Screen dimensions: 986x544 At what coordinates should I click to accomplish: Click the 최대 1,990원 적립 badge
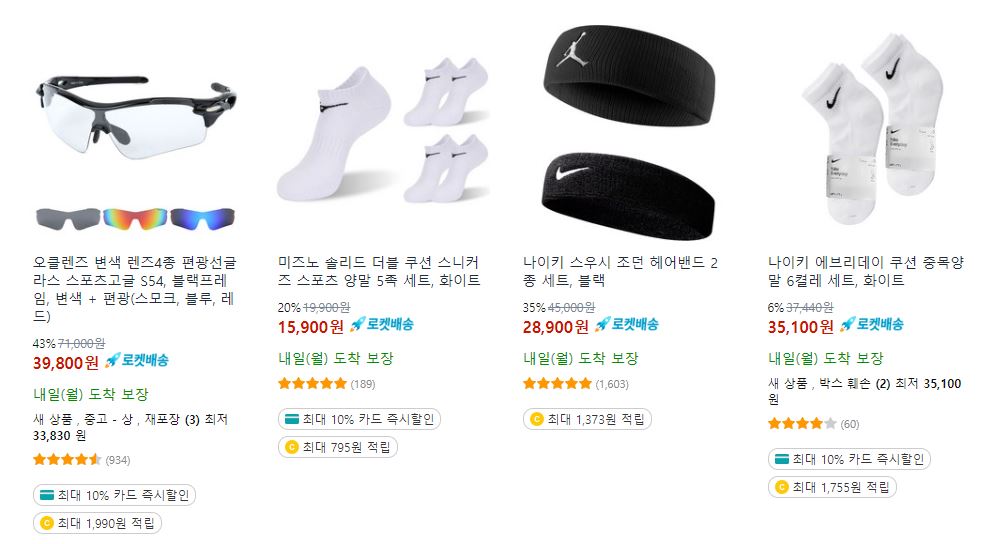pyautogui.click(x=97, y=523)
